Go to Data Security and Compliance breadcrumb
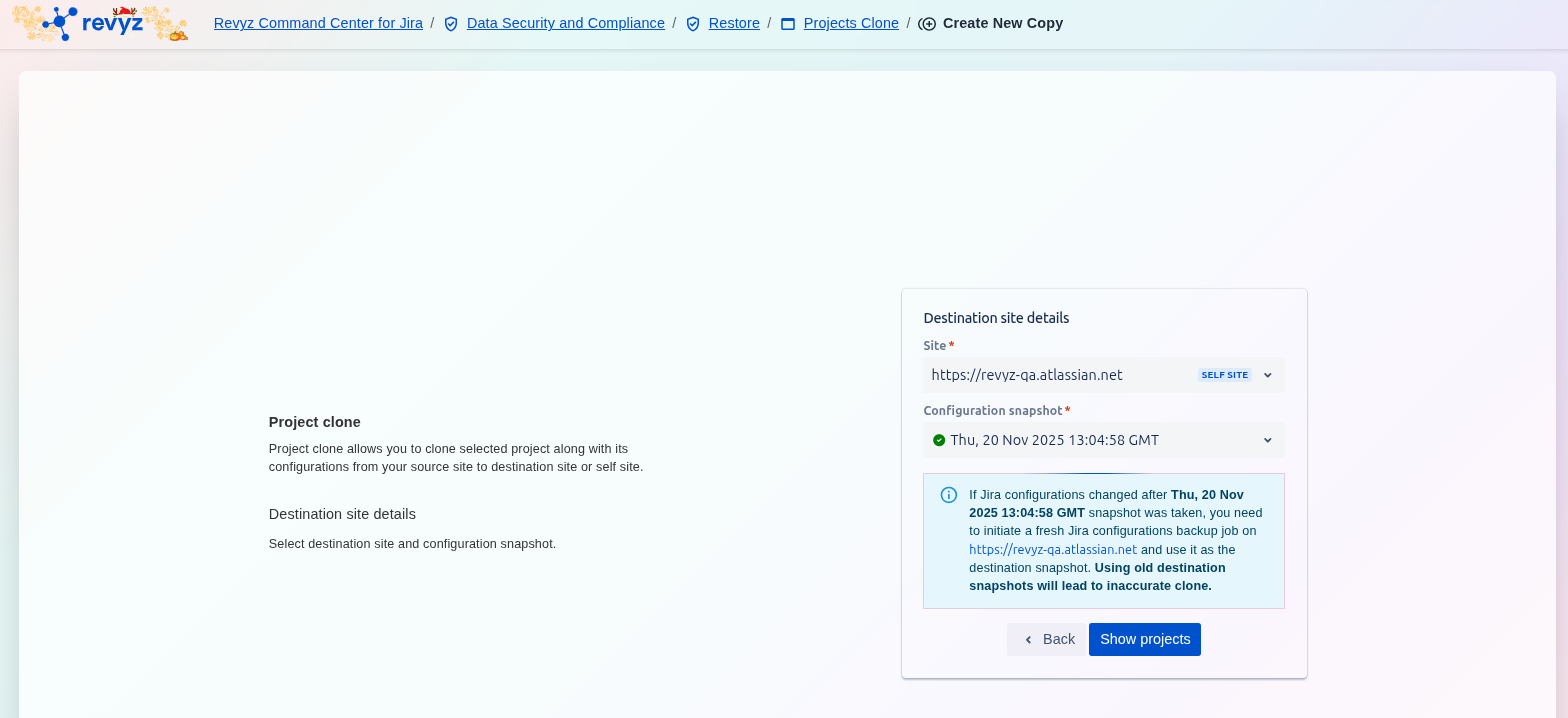Image resolution: width=1568 pixels, height=718 pixels. (x=565, y=23)
